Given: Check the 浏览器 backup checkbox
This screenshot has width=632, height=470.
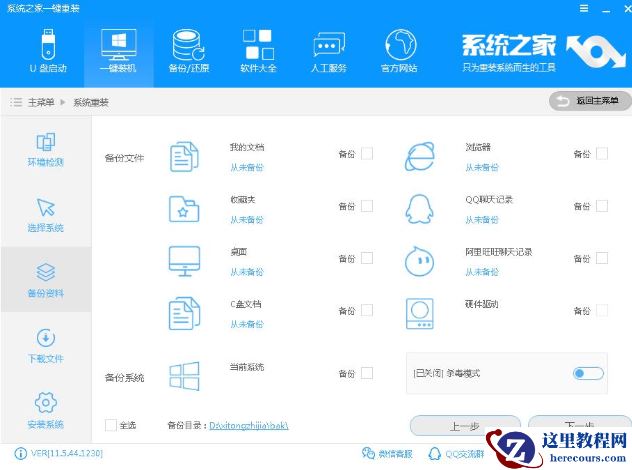Looking at the screenshot, I should tap(602, 154).
